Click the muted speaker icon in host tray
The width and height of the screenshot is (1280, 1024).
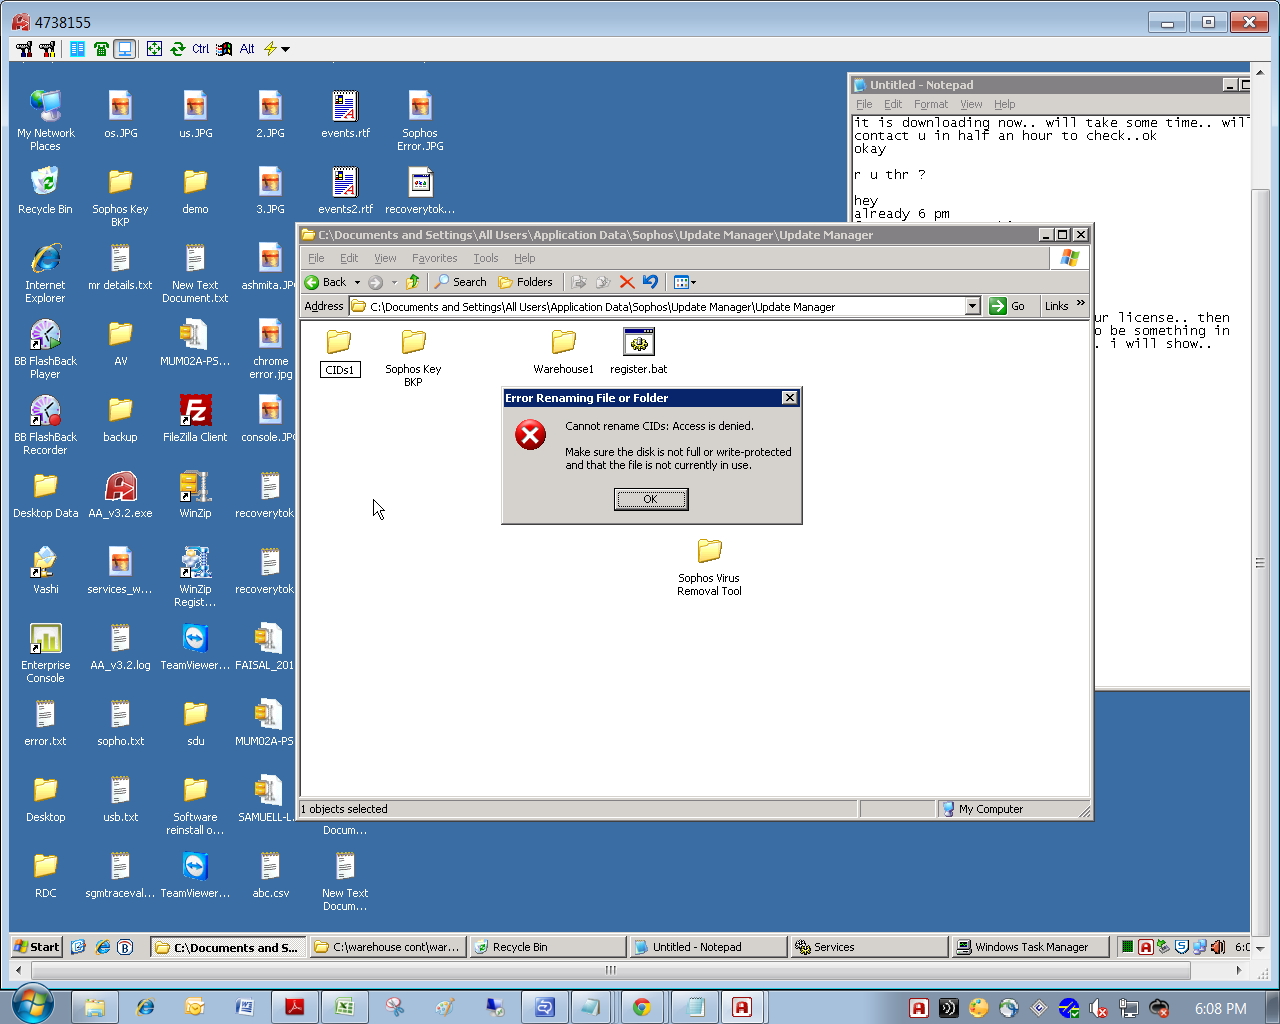[x=1098, y=1008]
